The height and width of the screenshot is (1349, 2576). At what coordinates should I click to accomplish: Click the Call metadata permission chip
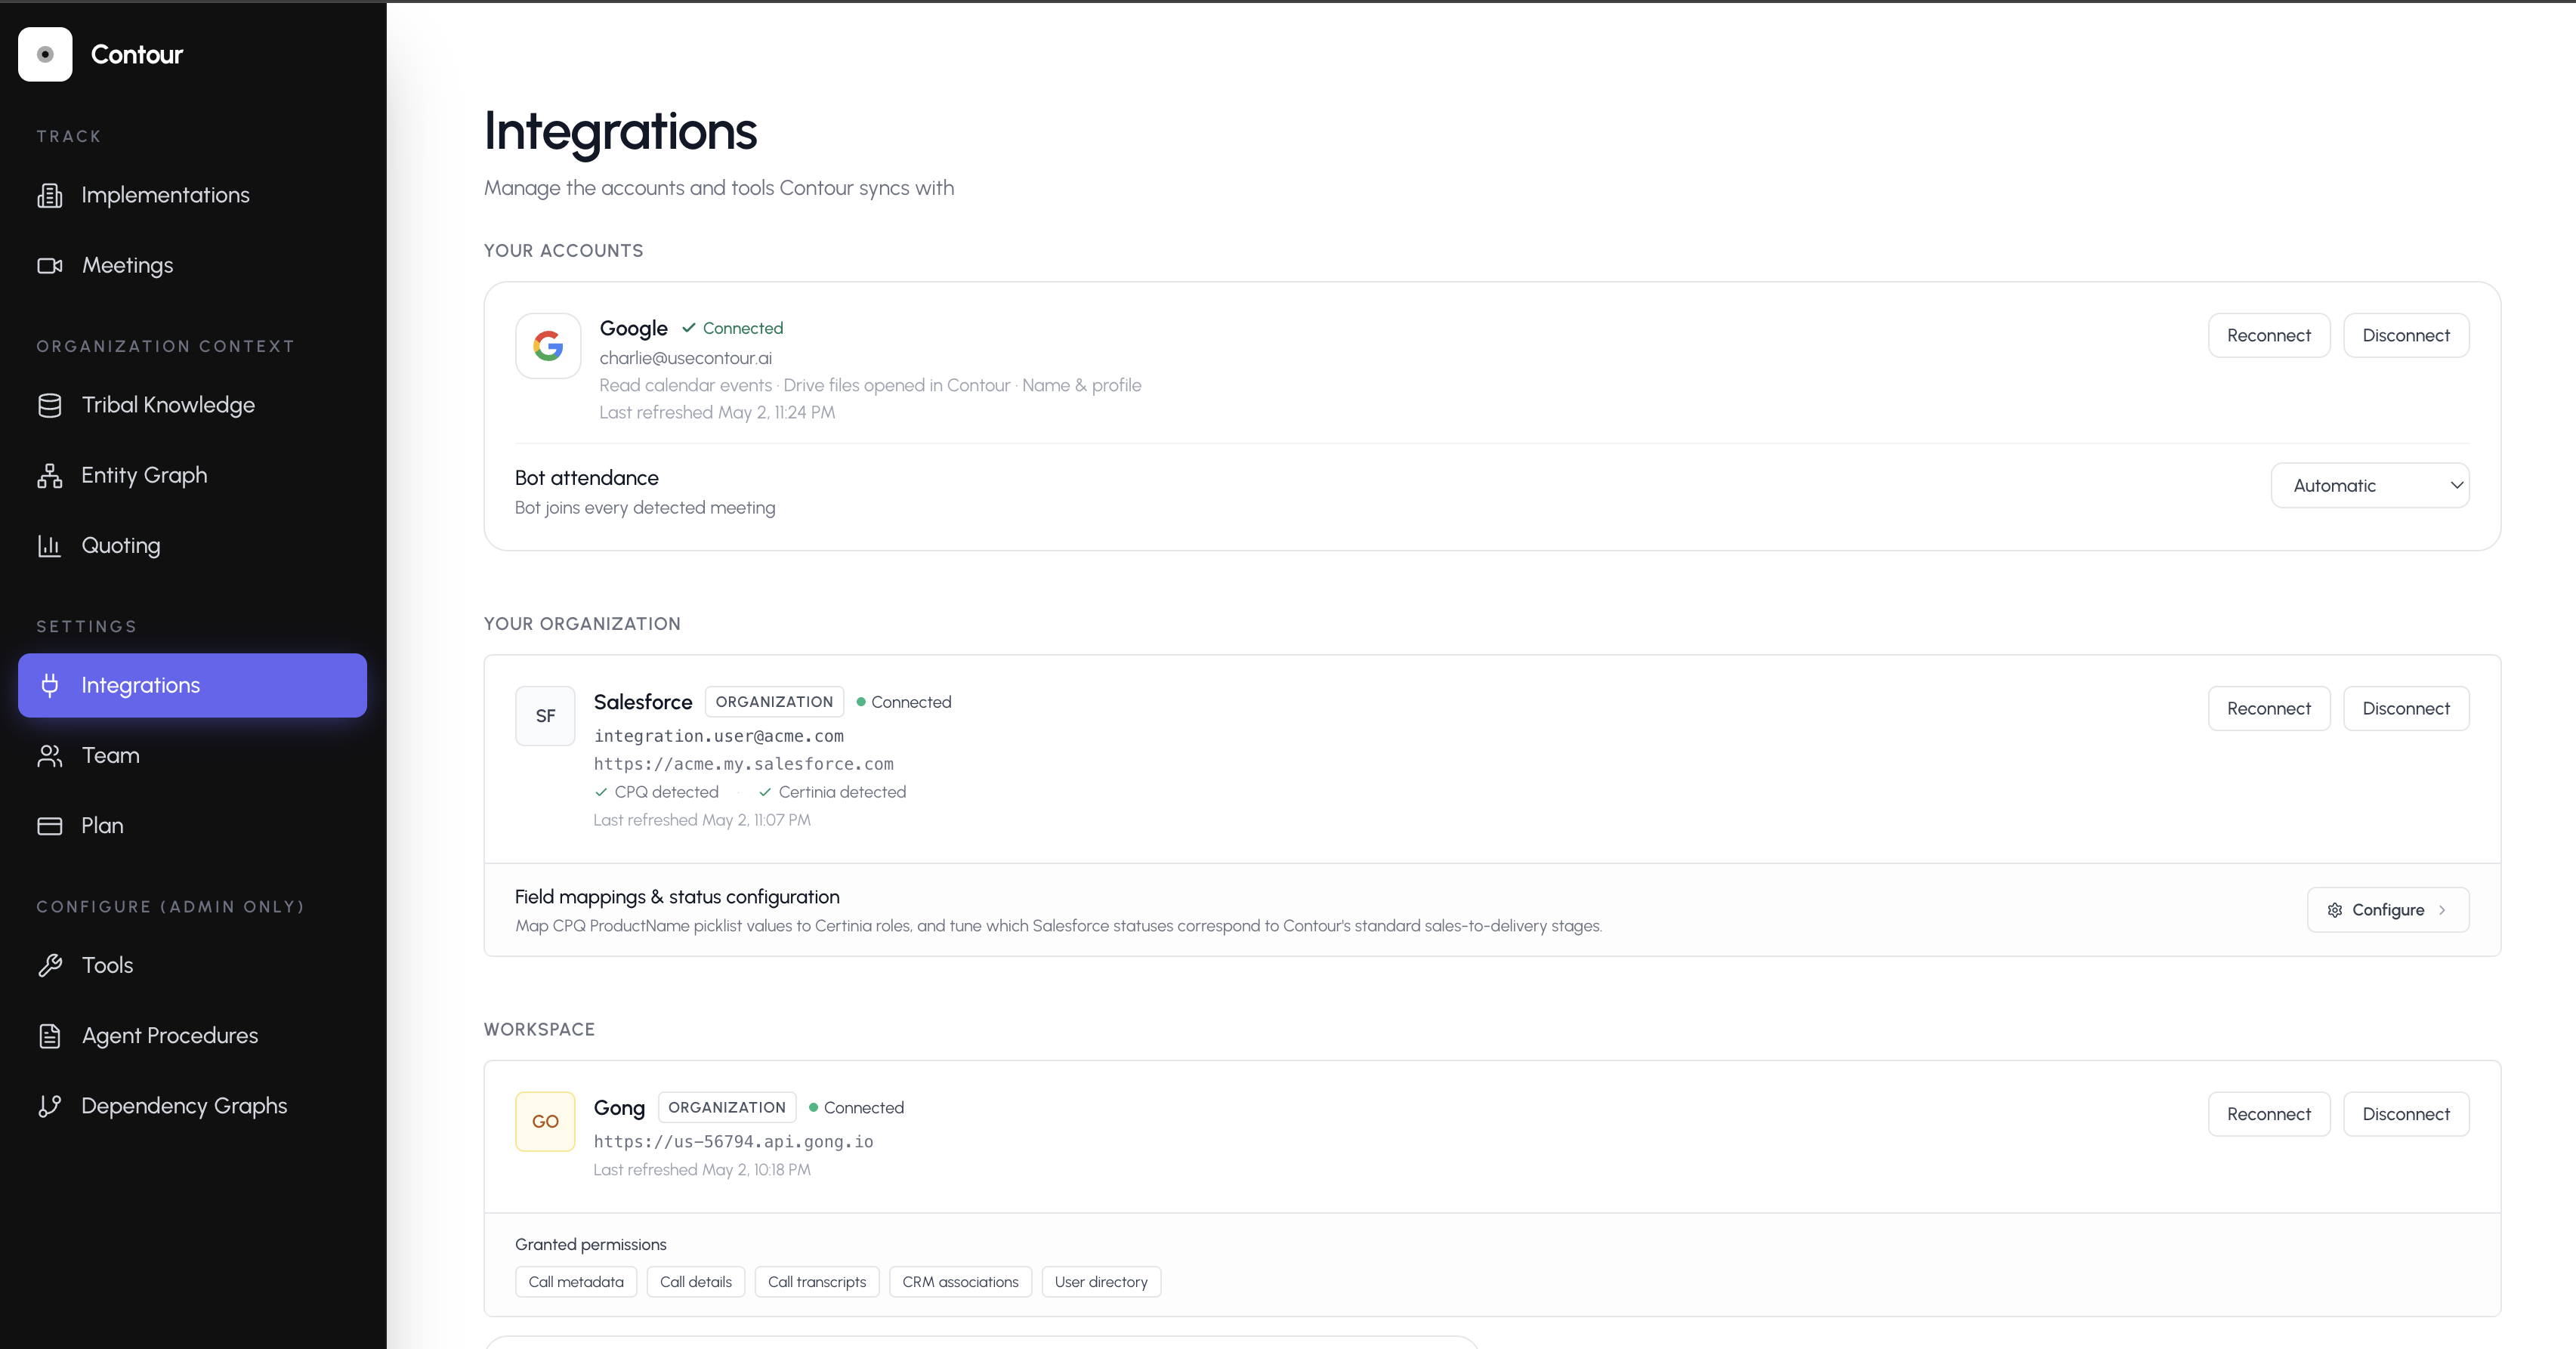[x=576, y=1282]
